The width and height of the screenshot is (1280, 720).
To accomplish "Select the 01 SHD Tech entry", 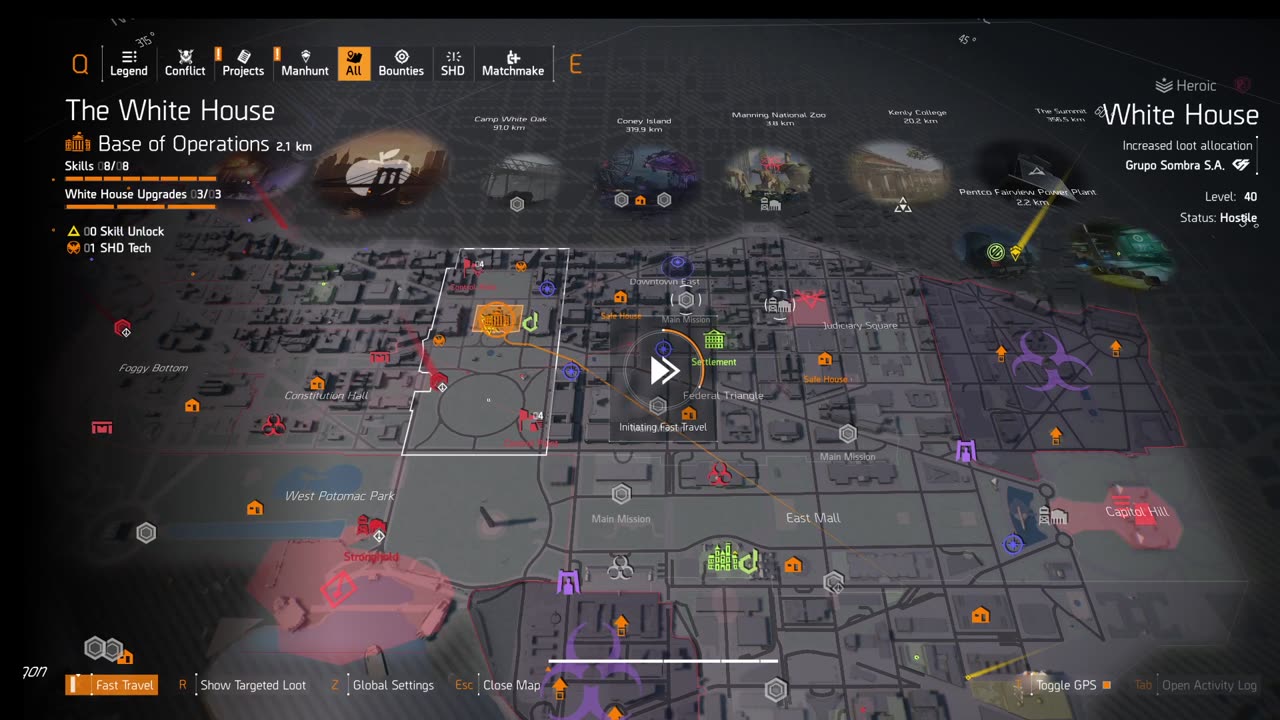I will tap(109, 248).
